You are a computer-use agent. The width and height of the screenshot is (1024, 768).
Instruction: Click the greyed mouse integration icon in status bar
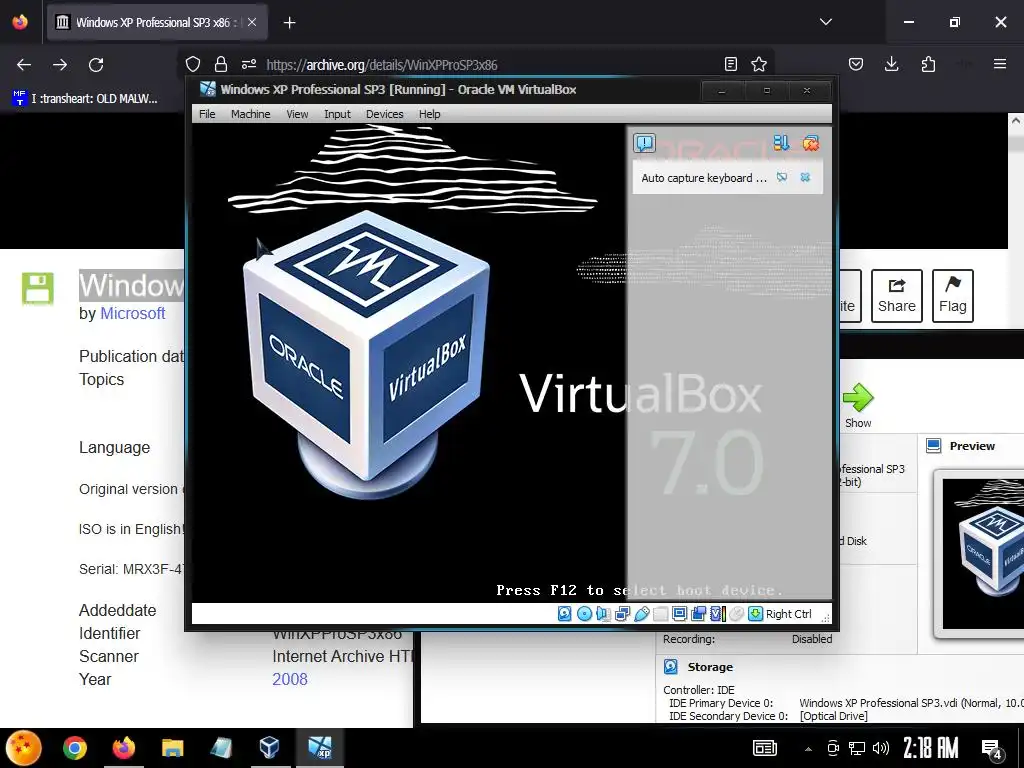[736, 614]
